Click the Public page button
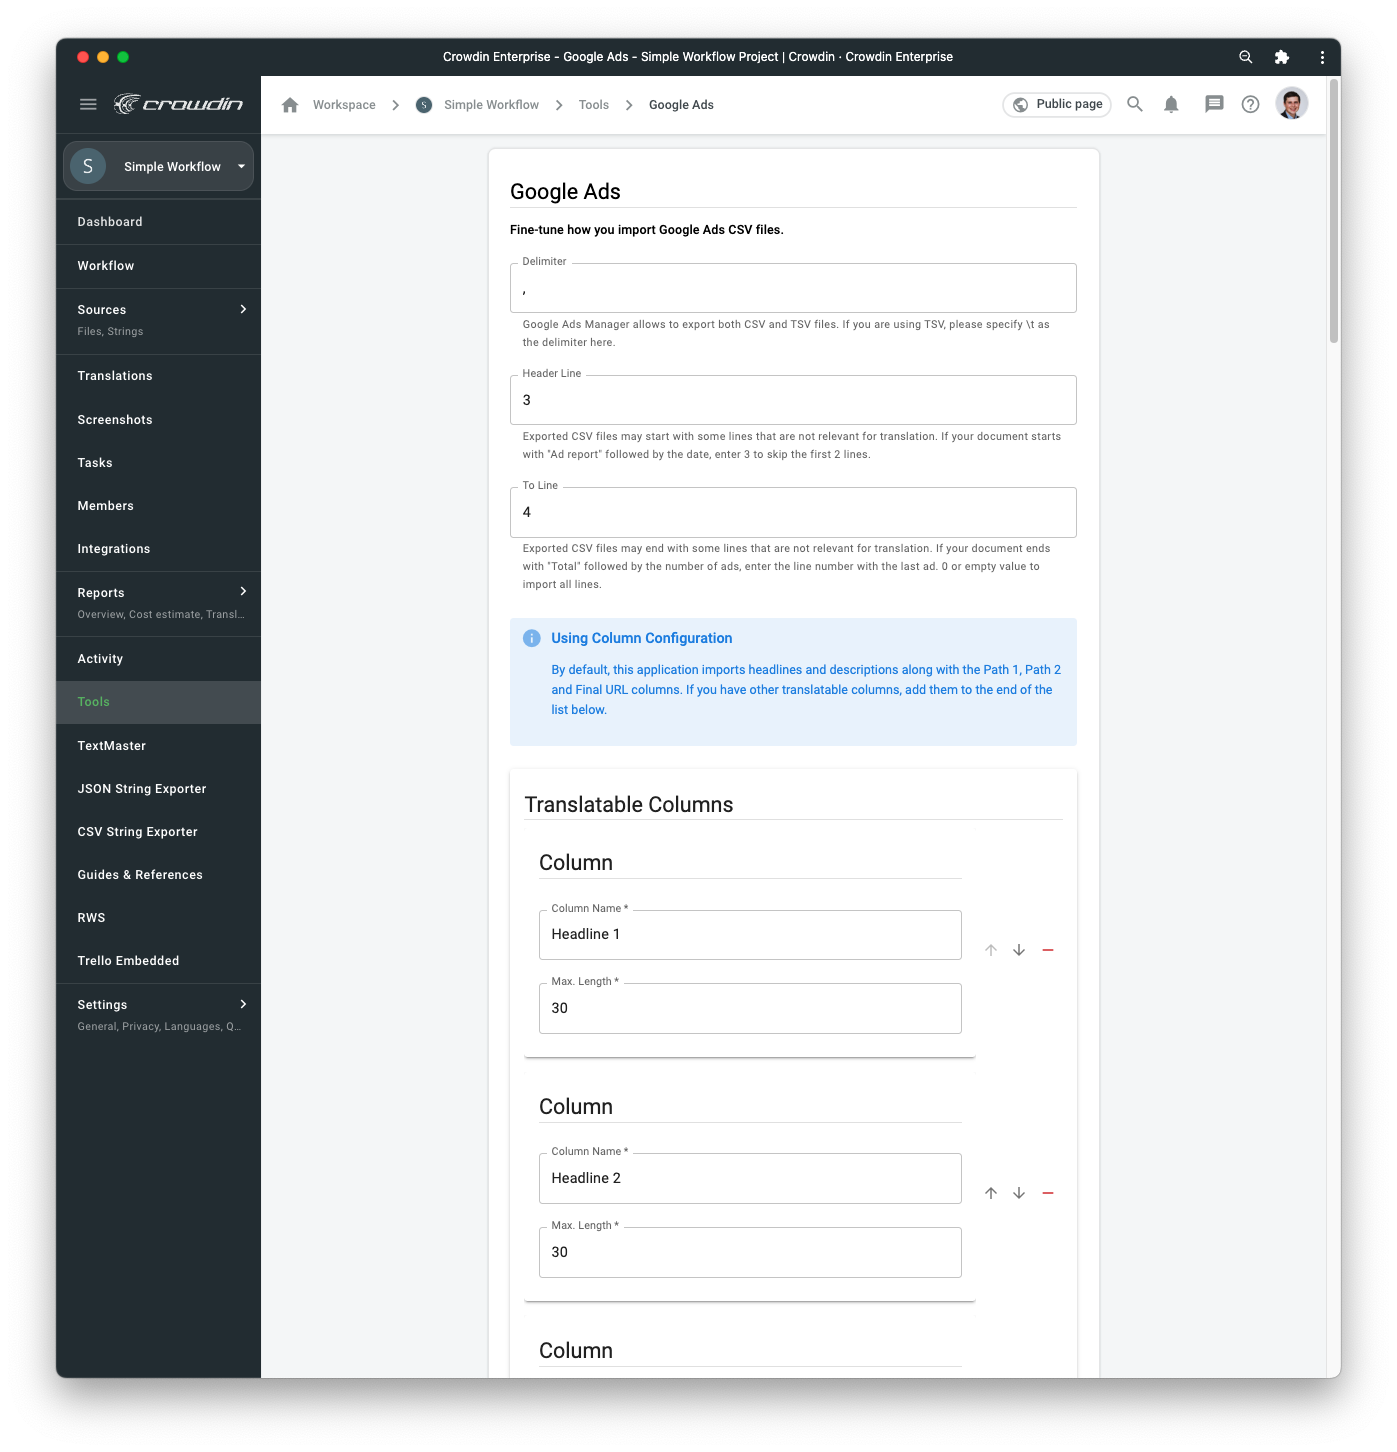This screenshot has height=1452, width=1397. tap(1057, 104)
